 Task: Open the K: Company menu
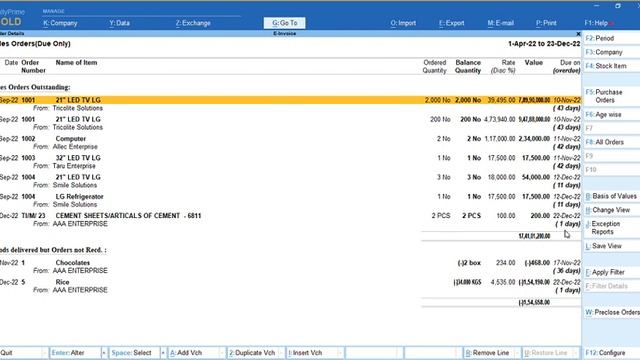(x=60, y=23)
